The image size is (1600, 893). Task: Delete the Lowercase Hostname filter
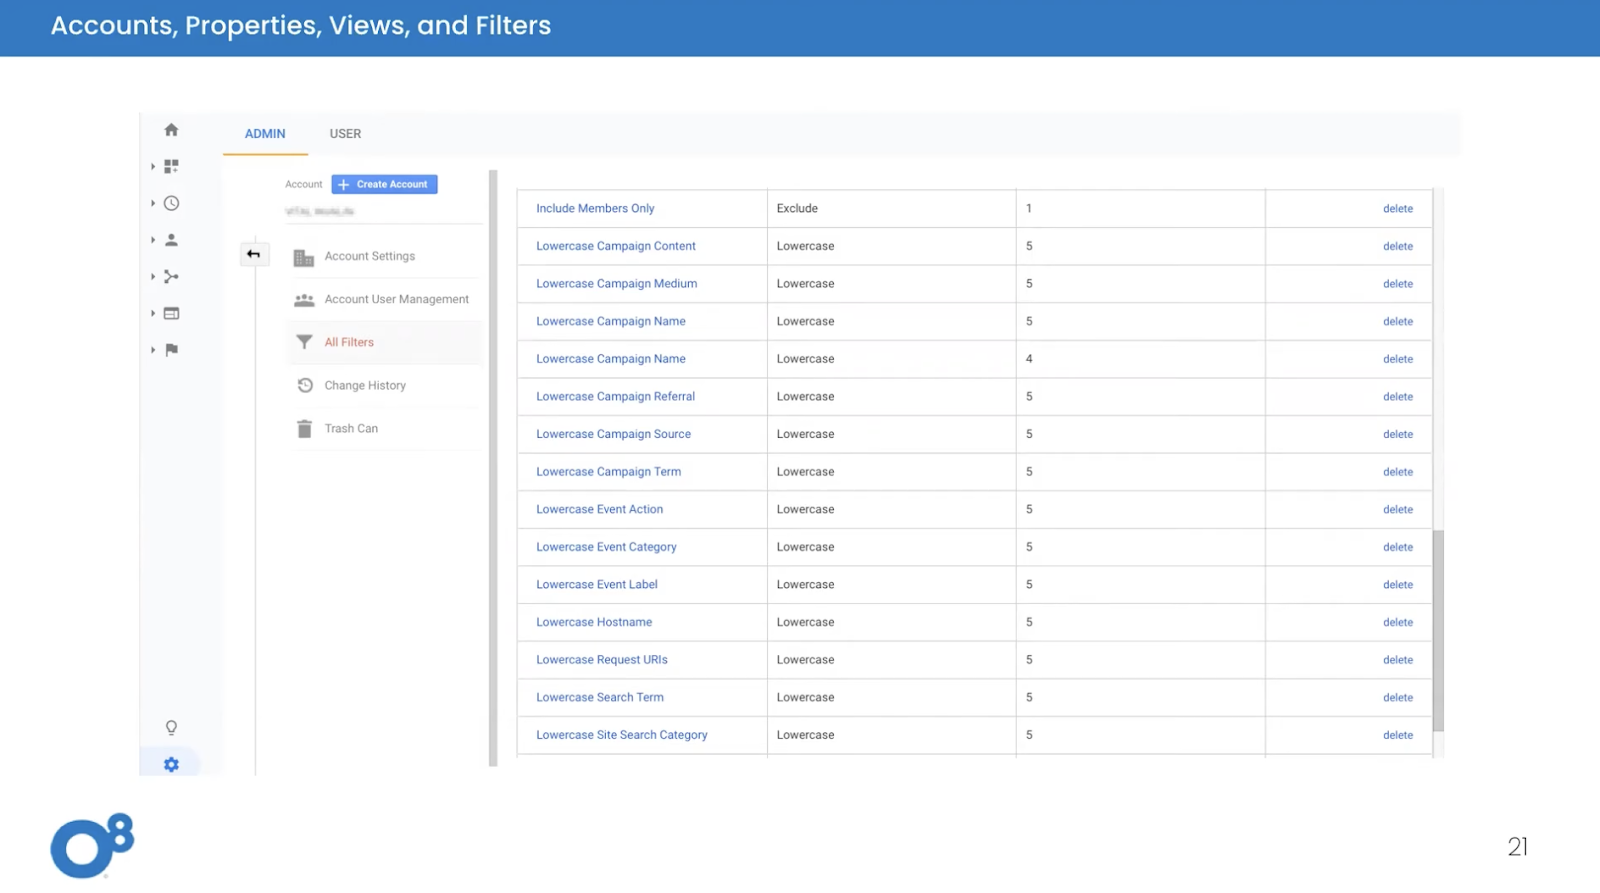(1398, 622)
